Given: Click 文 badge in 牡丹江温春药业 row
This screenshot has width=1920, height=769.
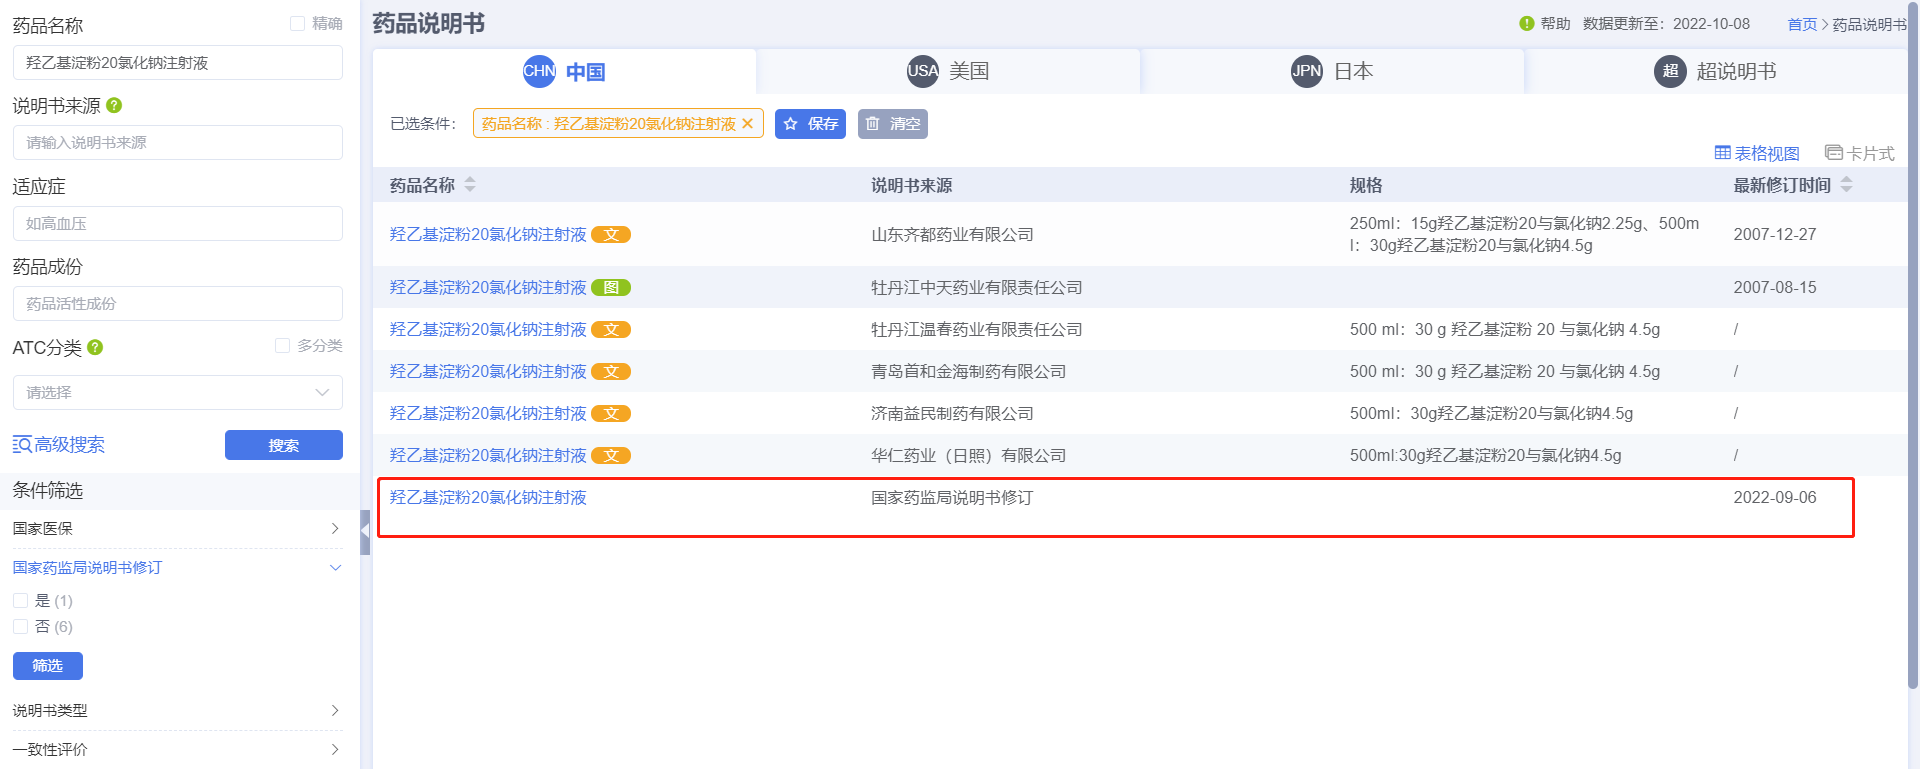Looking at the screenshot, I should [611, 330].
